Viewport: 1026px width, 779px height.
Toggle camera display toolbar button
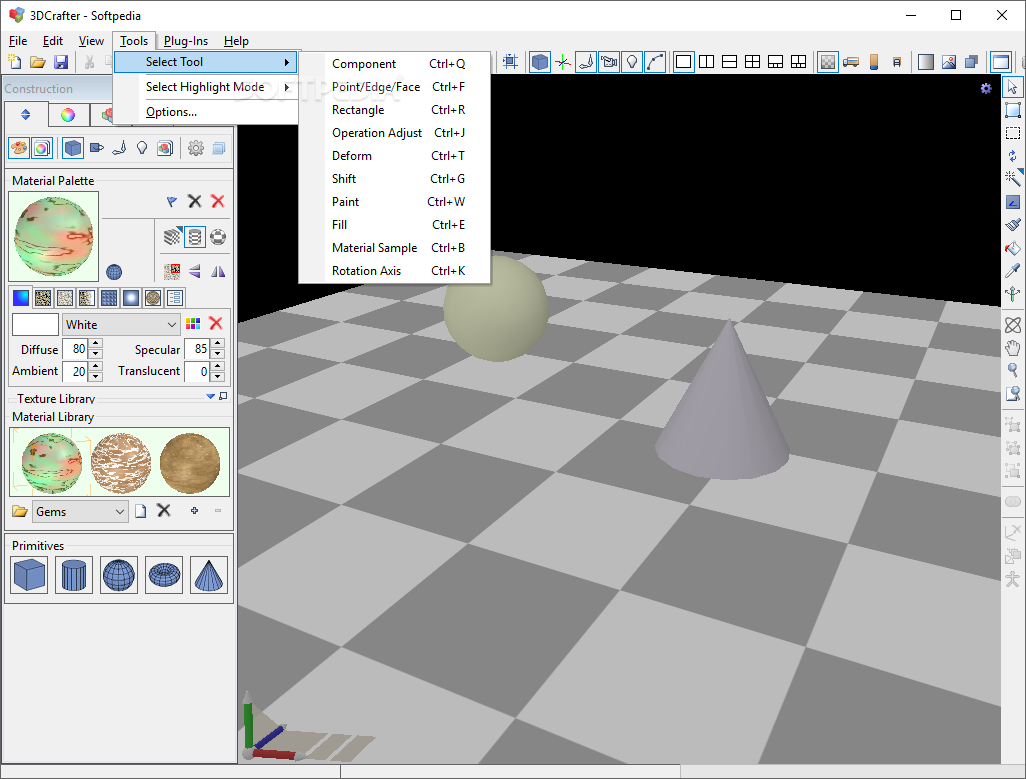pyautogui.click(x=609, y=62)
